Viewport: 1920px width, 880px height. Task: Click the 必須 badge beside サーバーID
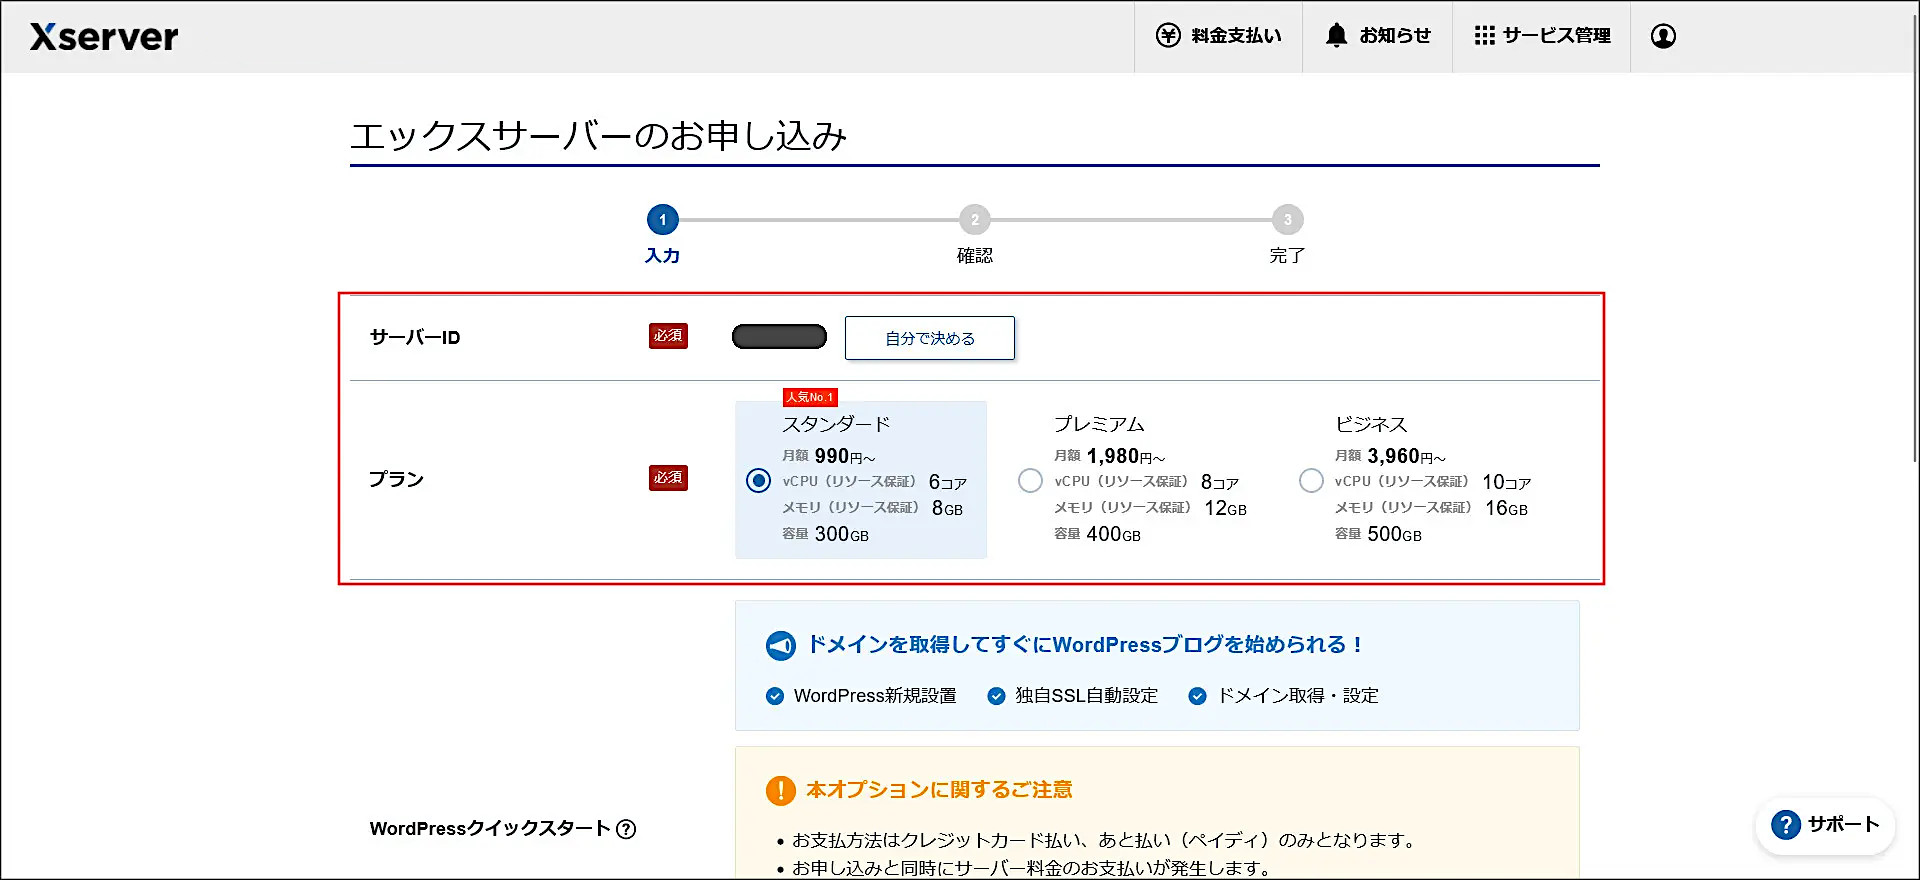[x=668, y=336]
